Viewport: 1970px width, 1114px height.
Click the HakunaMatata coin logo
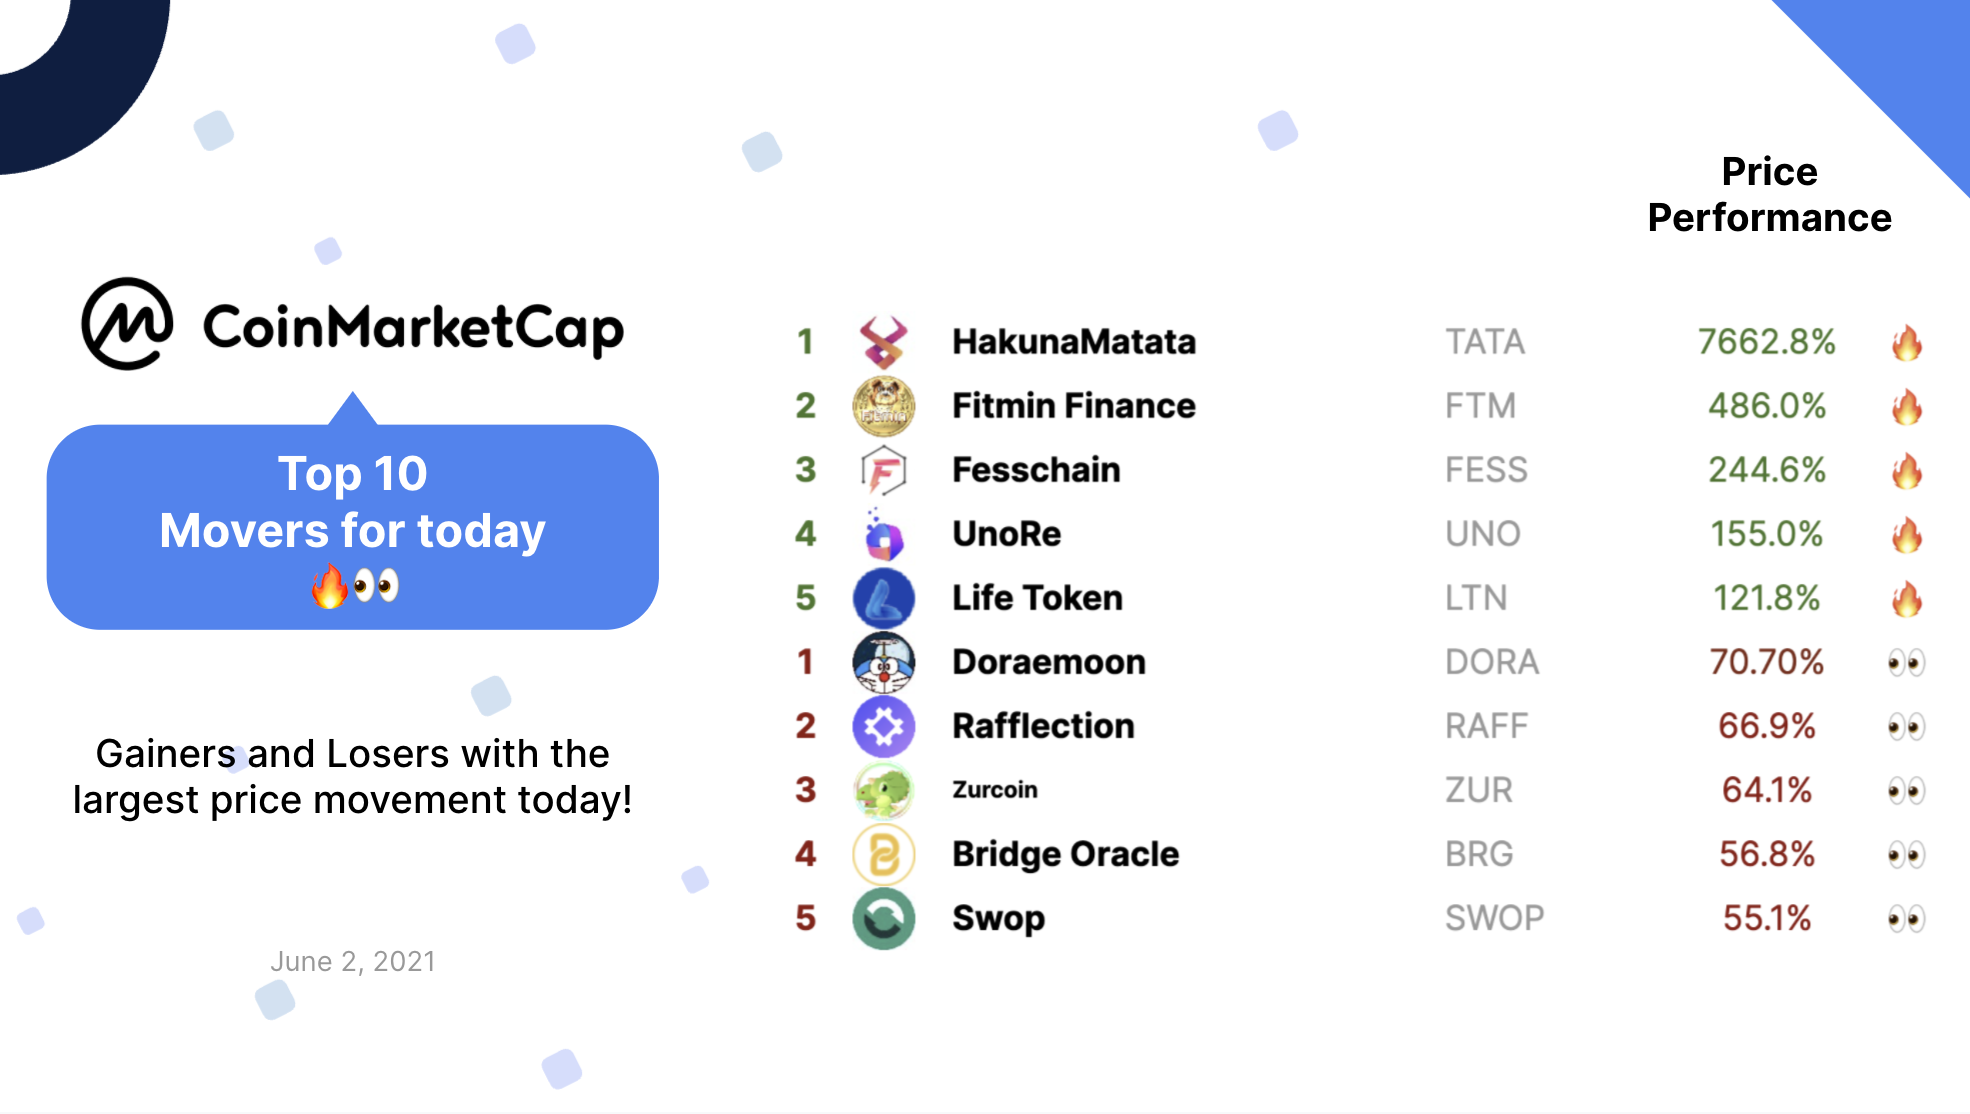coord(884,342)
